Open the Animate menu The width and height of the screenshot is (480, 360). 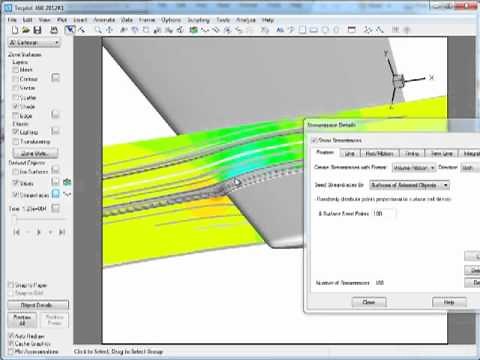coord(104,20)
